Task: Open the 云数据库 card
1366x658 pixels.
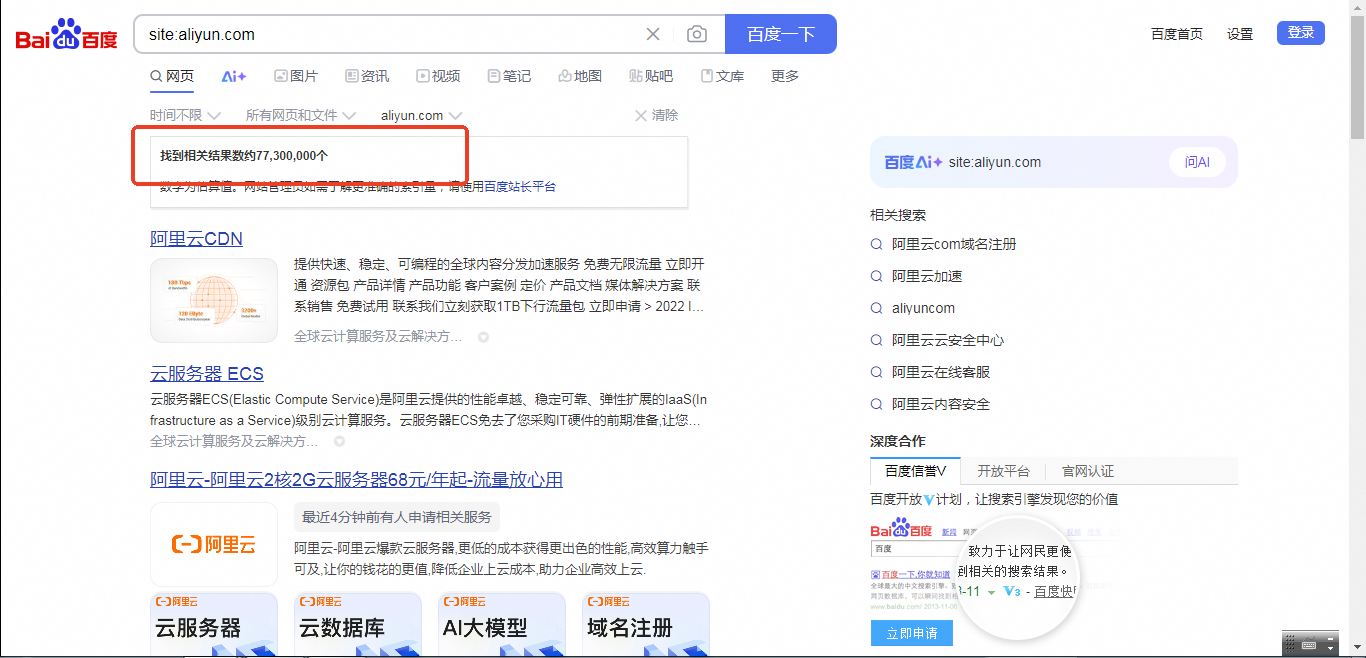Action: click(x=358, y=624)
